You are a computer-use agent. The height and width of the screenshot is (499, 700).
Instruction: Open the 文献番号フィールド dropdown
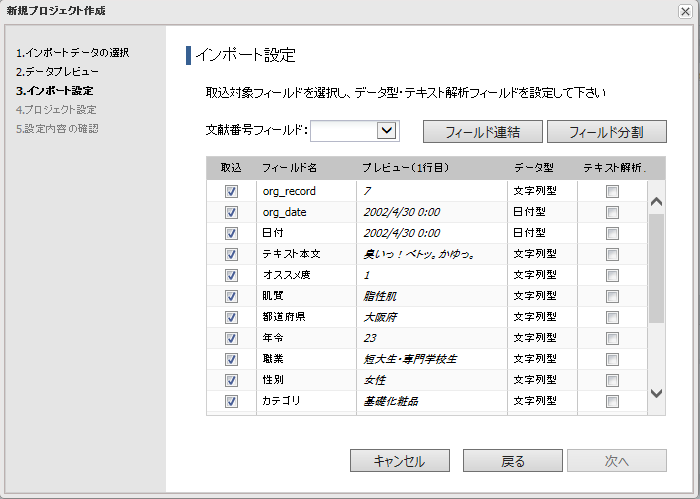click(386, 131)
